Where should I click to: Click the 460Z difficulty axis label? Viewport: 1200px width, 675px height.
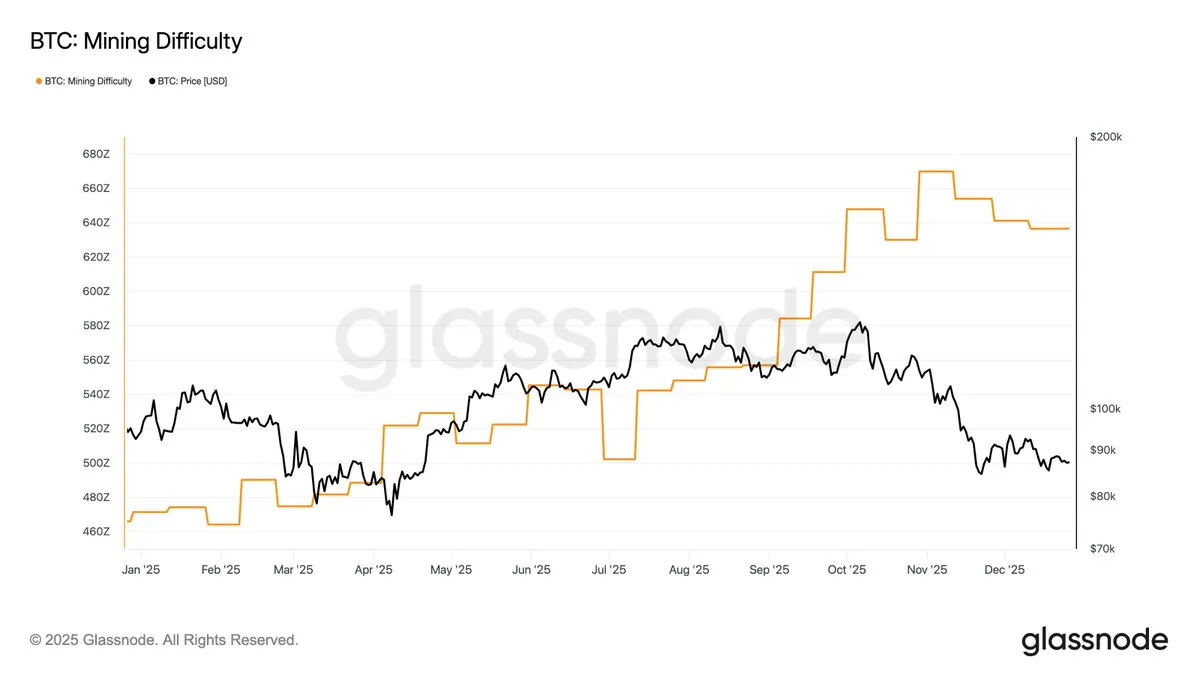pyautogui.click(x=96, y=531)
